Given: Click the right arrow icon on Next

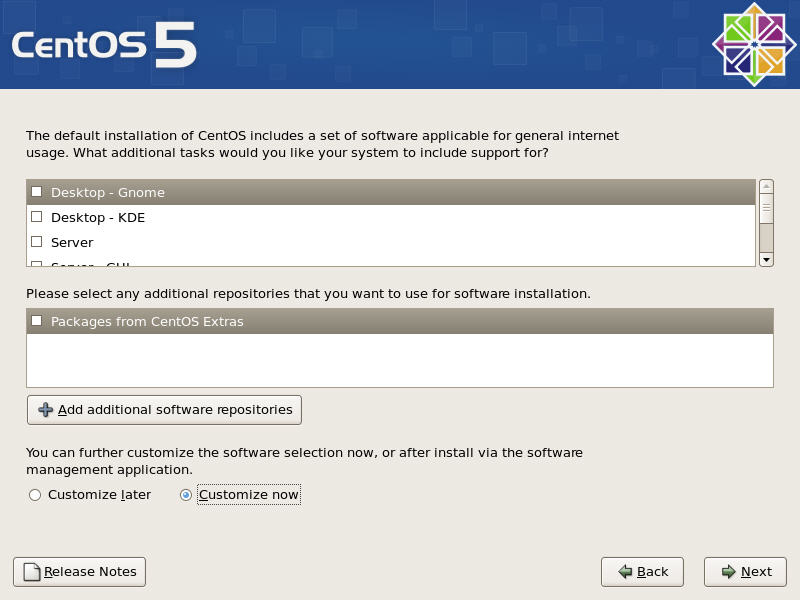Looking at the screenshot, I should coord(729,571).
